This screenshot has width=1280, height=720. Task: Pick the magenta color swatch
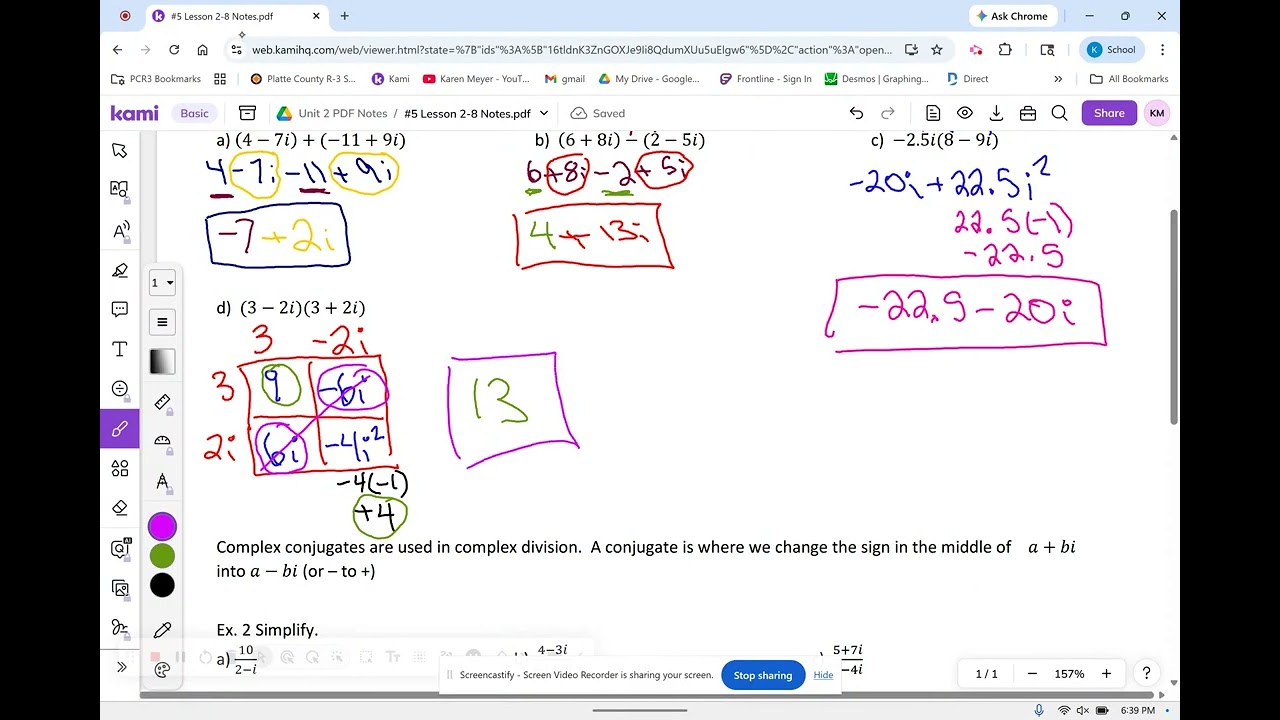162,526
